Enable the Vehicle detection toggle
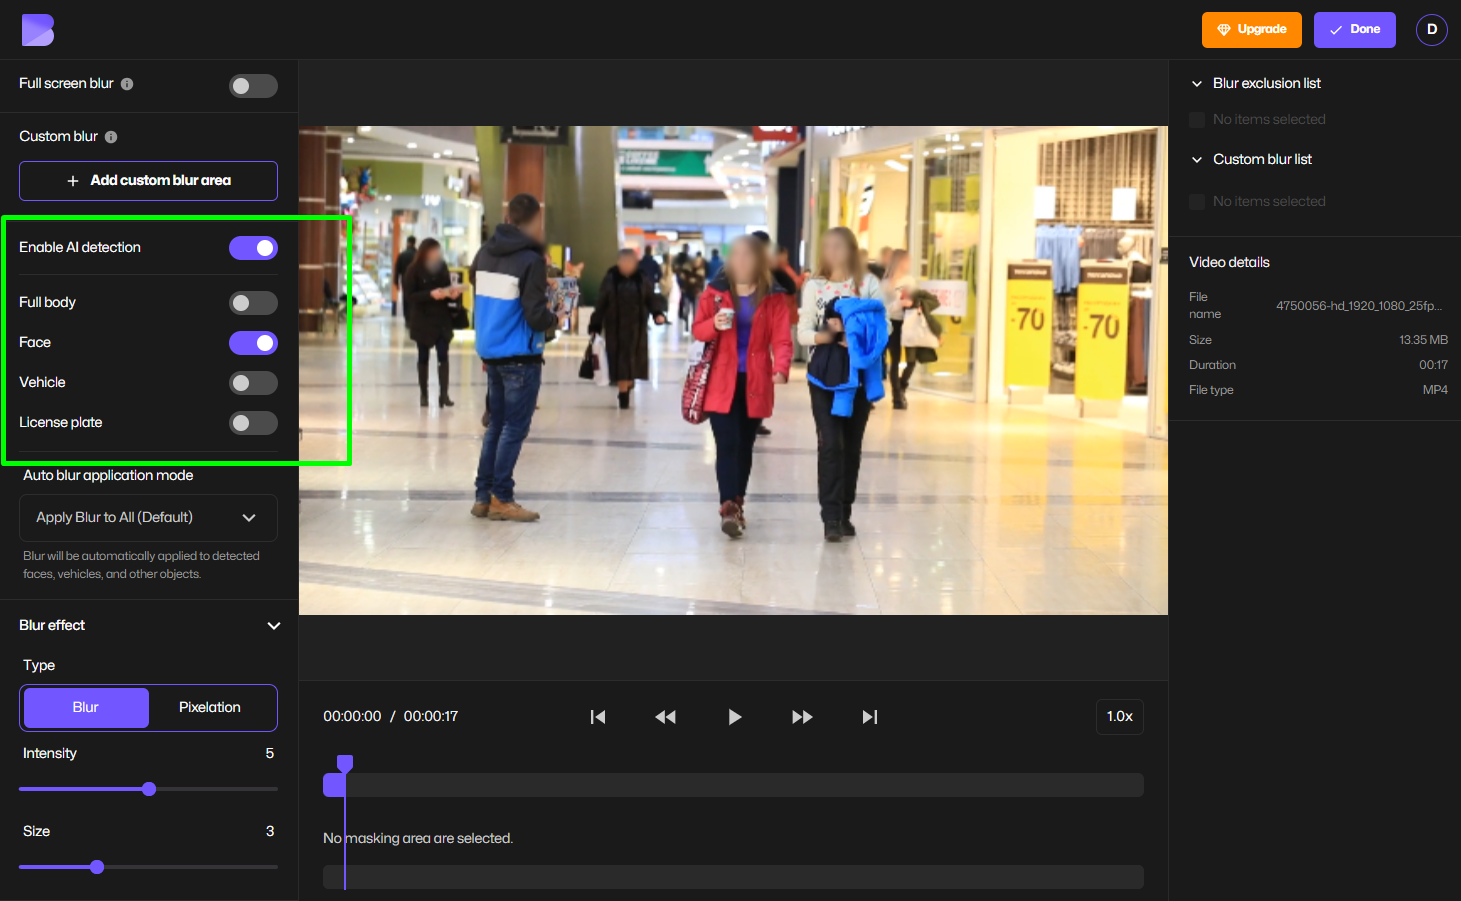This screenshot has width=1461, height=901. tap(253, 382)
